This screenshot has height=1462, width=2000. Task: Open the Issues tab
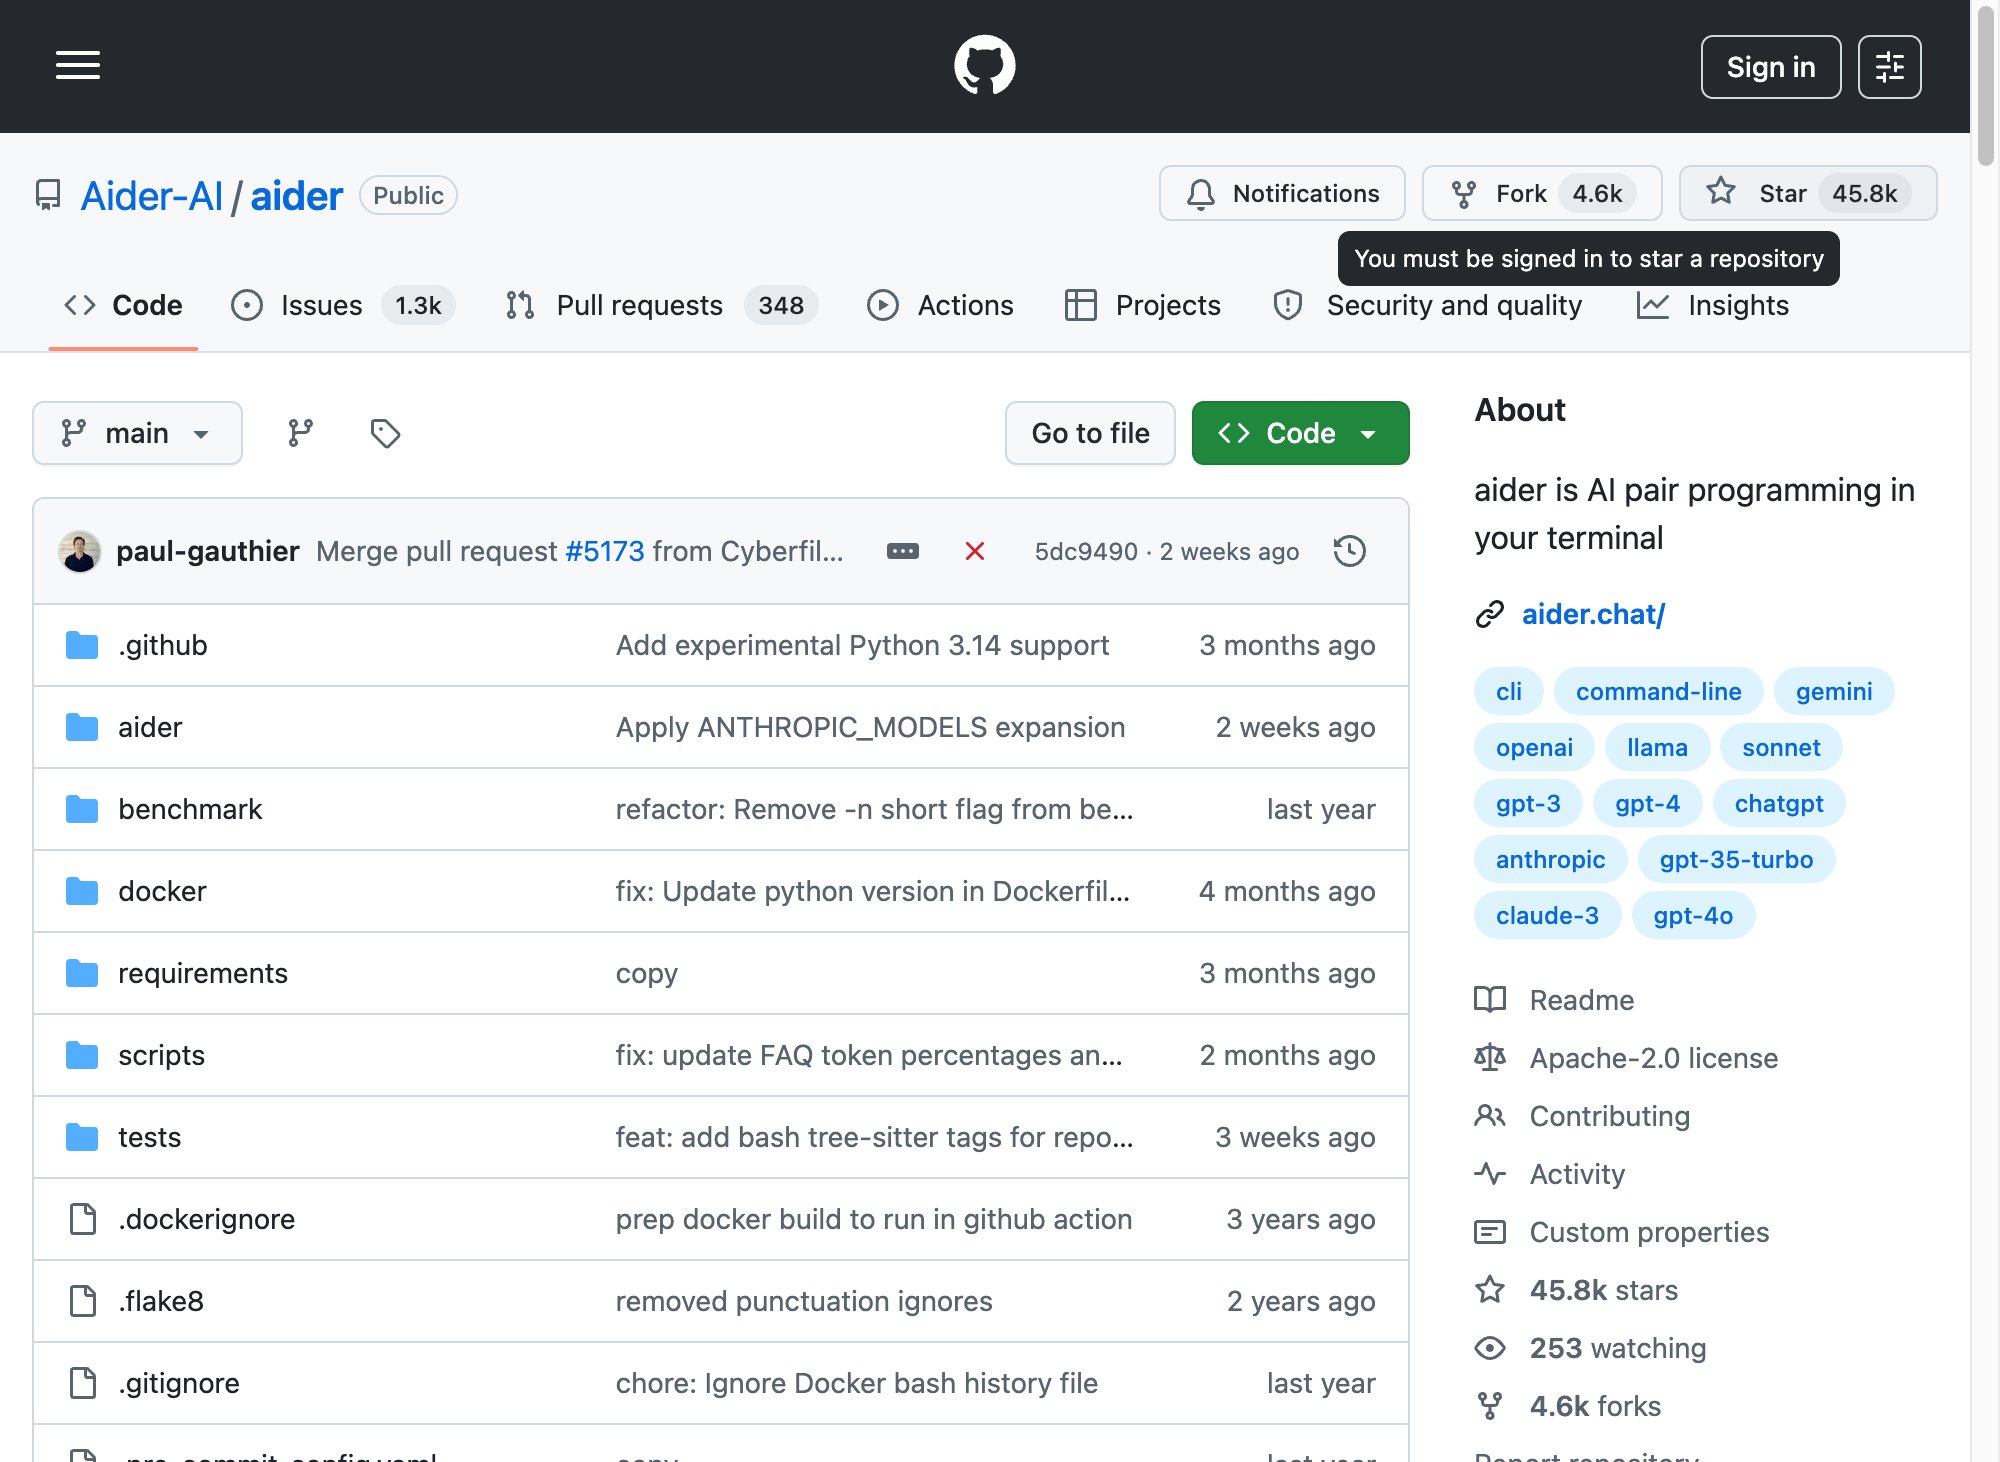pyautogui.click(x=342, y=305)
